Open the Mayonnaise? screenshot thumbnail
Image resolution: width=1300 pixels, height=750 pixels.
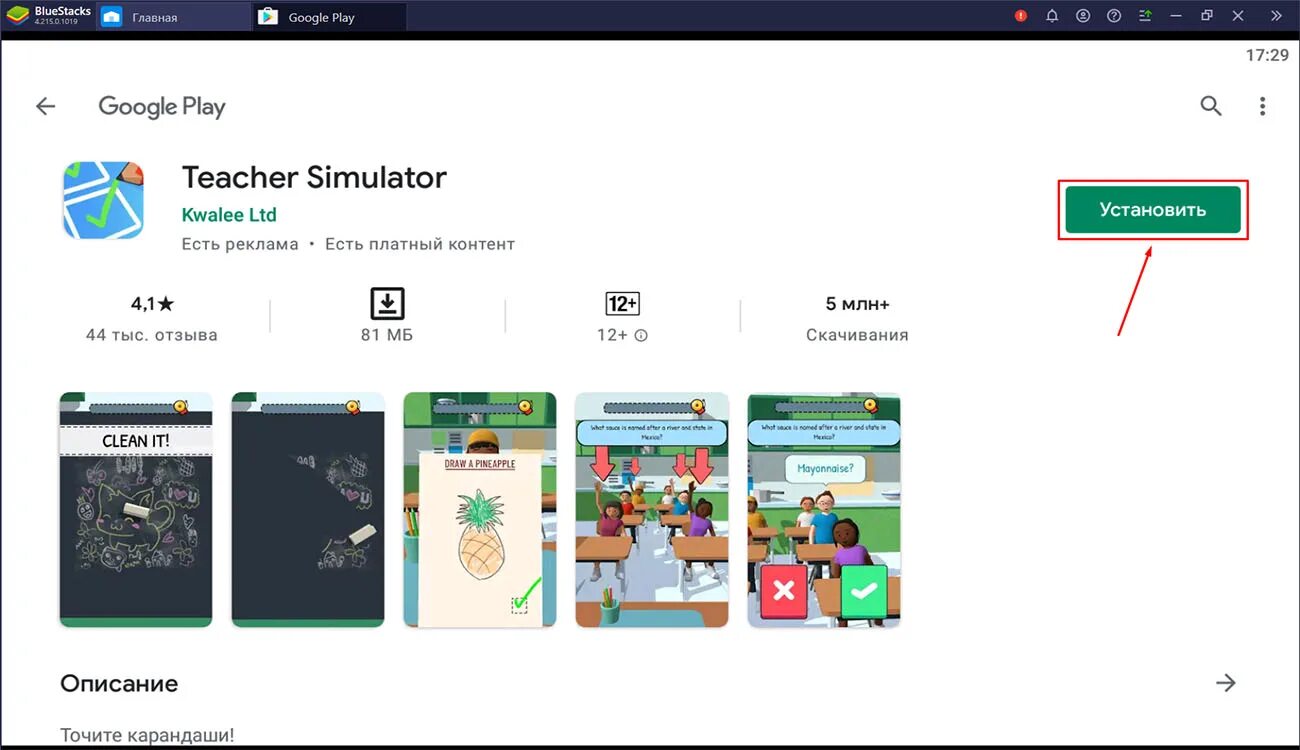824,510
